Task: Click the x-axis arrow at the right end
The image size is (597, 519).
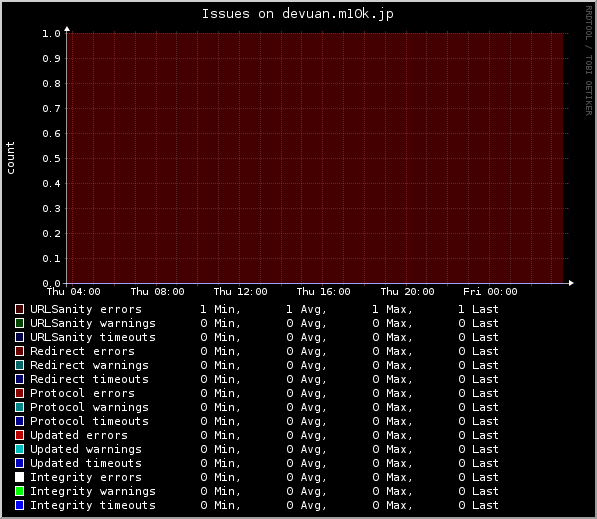Action: (571, 283)
